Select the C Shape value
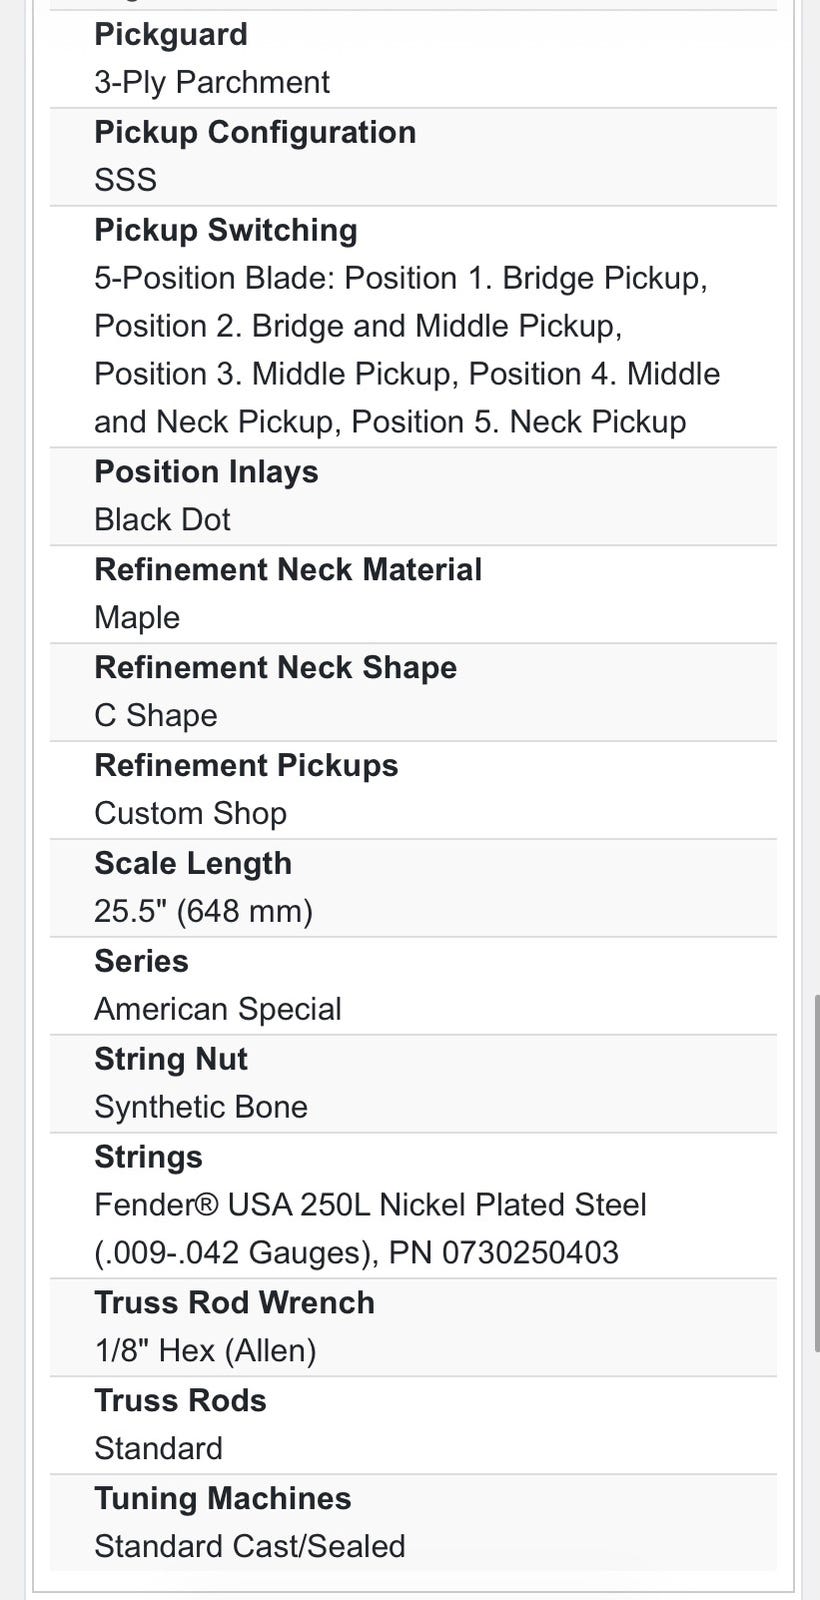 tap(156, 716)
